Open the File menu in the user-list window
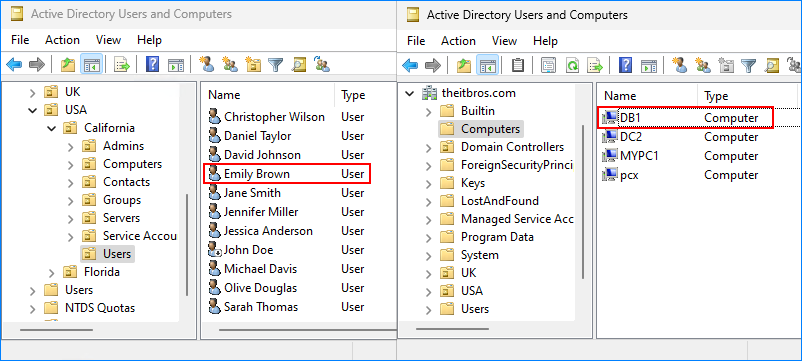Viewport: 802px width, 361px height. coord(20,40)
